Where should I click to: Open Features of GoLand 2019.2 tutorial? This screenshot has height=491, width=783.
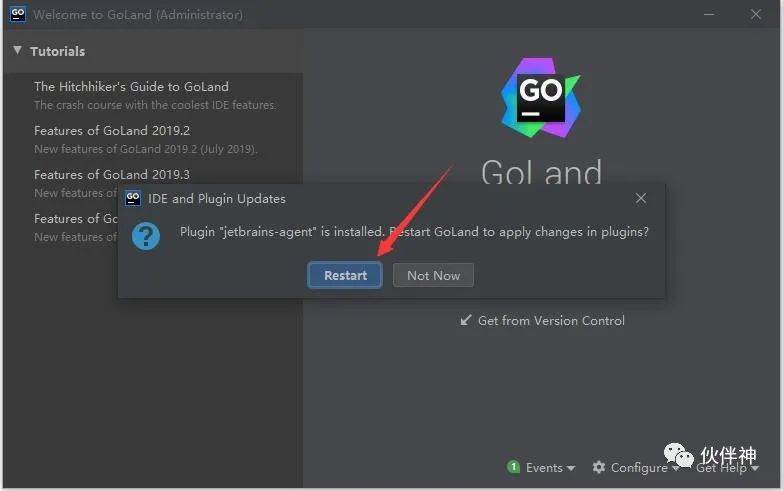(x=112, y=130)
